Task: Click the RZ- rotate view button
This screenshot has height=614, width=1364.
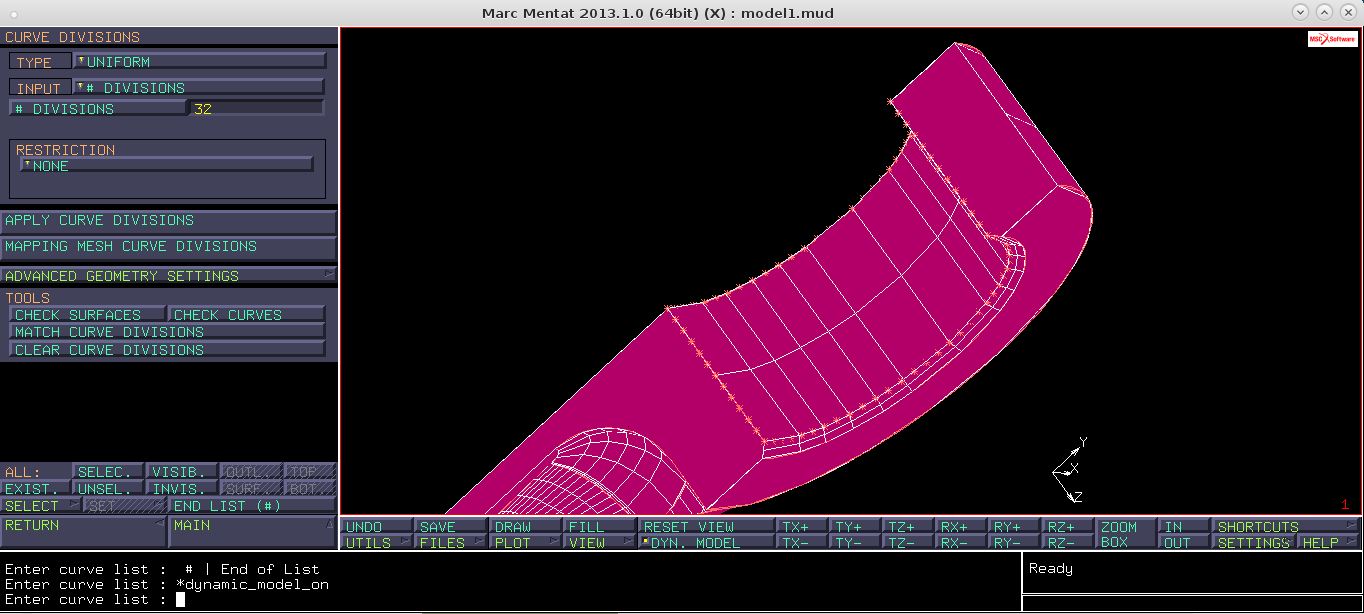Action: [1066, 543]
